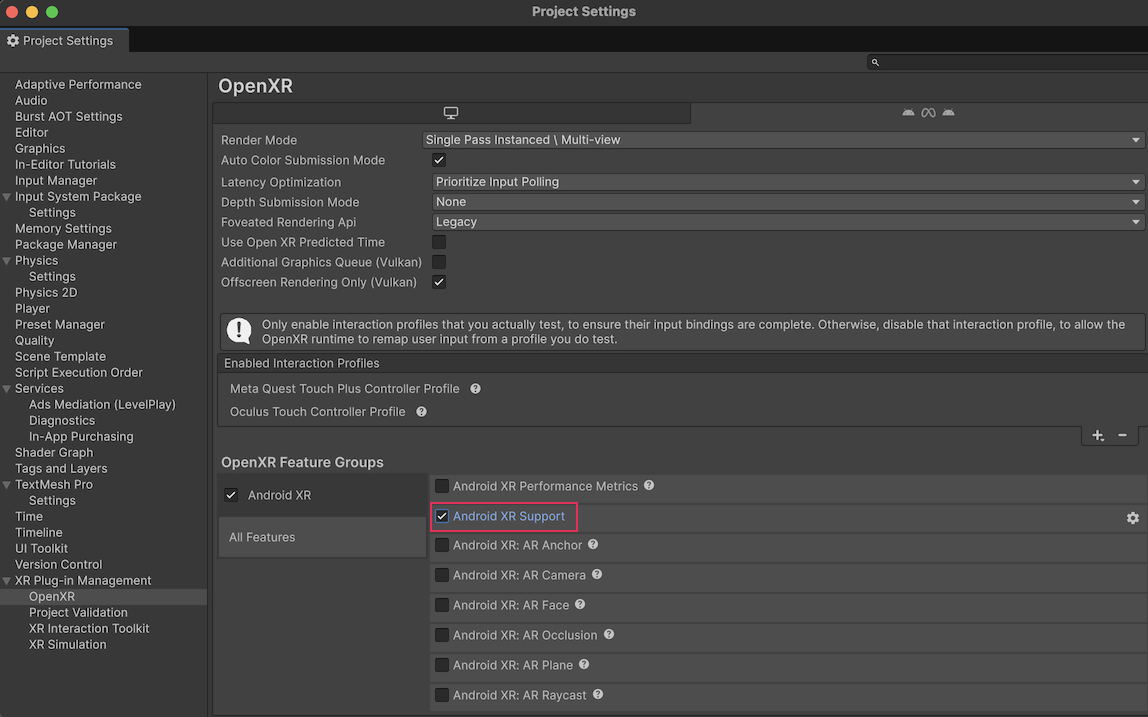Open the Latency Optimization dropdown

[788, 182]
